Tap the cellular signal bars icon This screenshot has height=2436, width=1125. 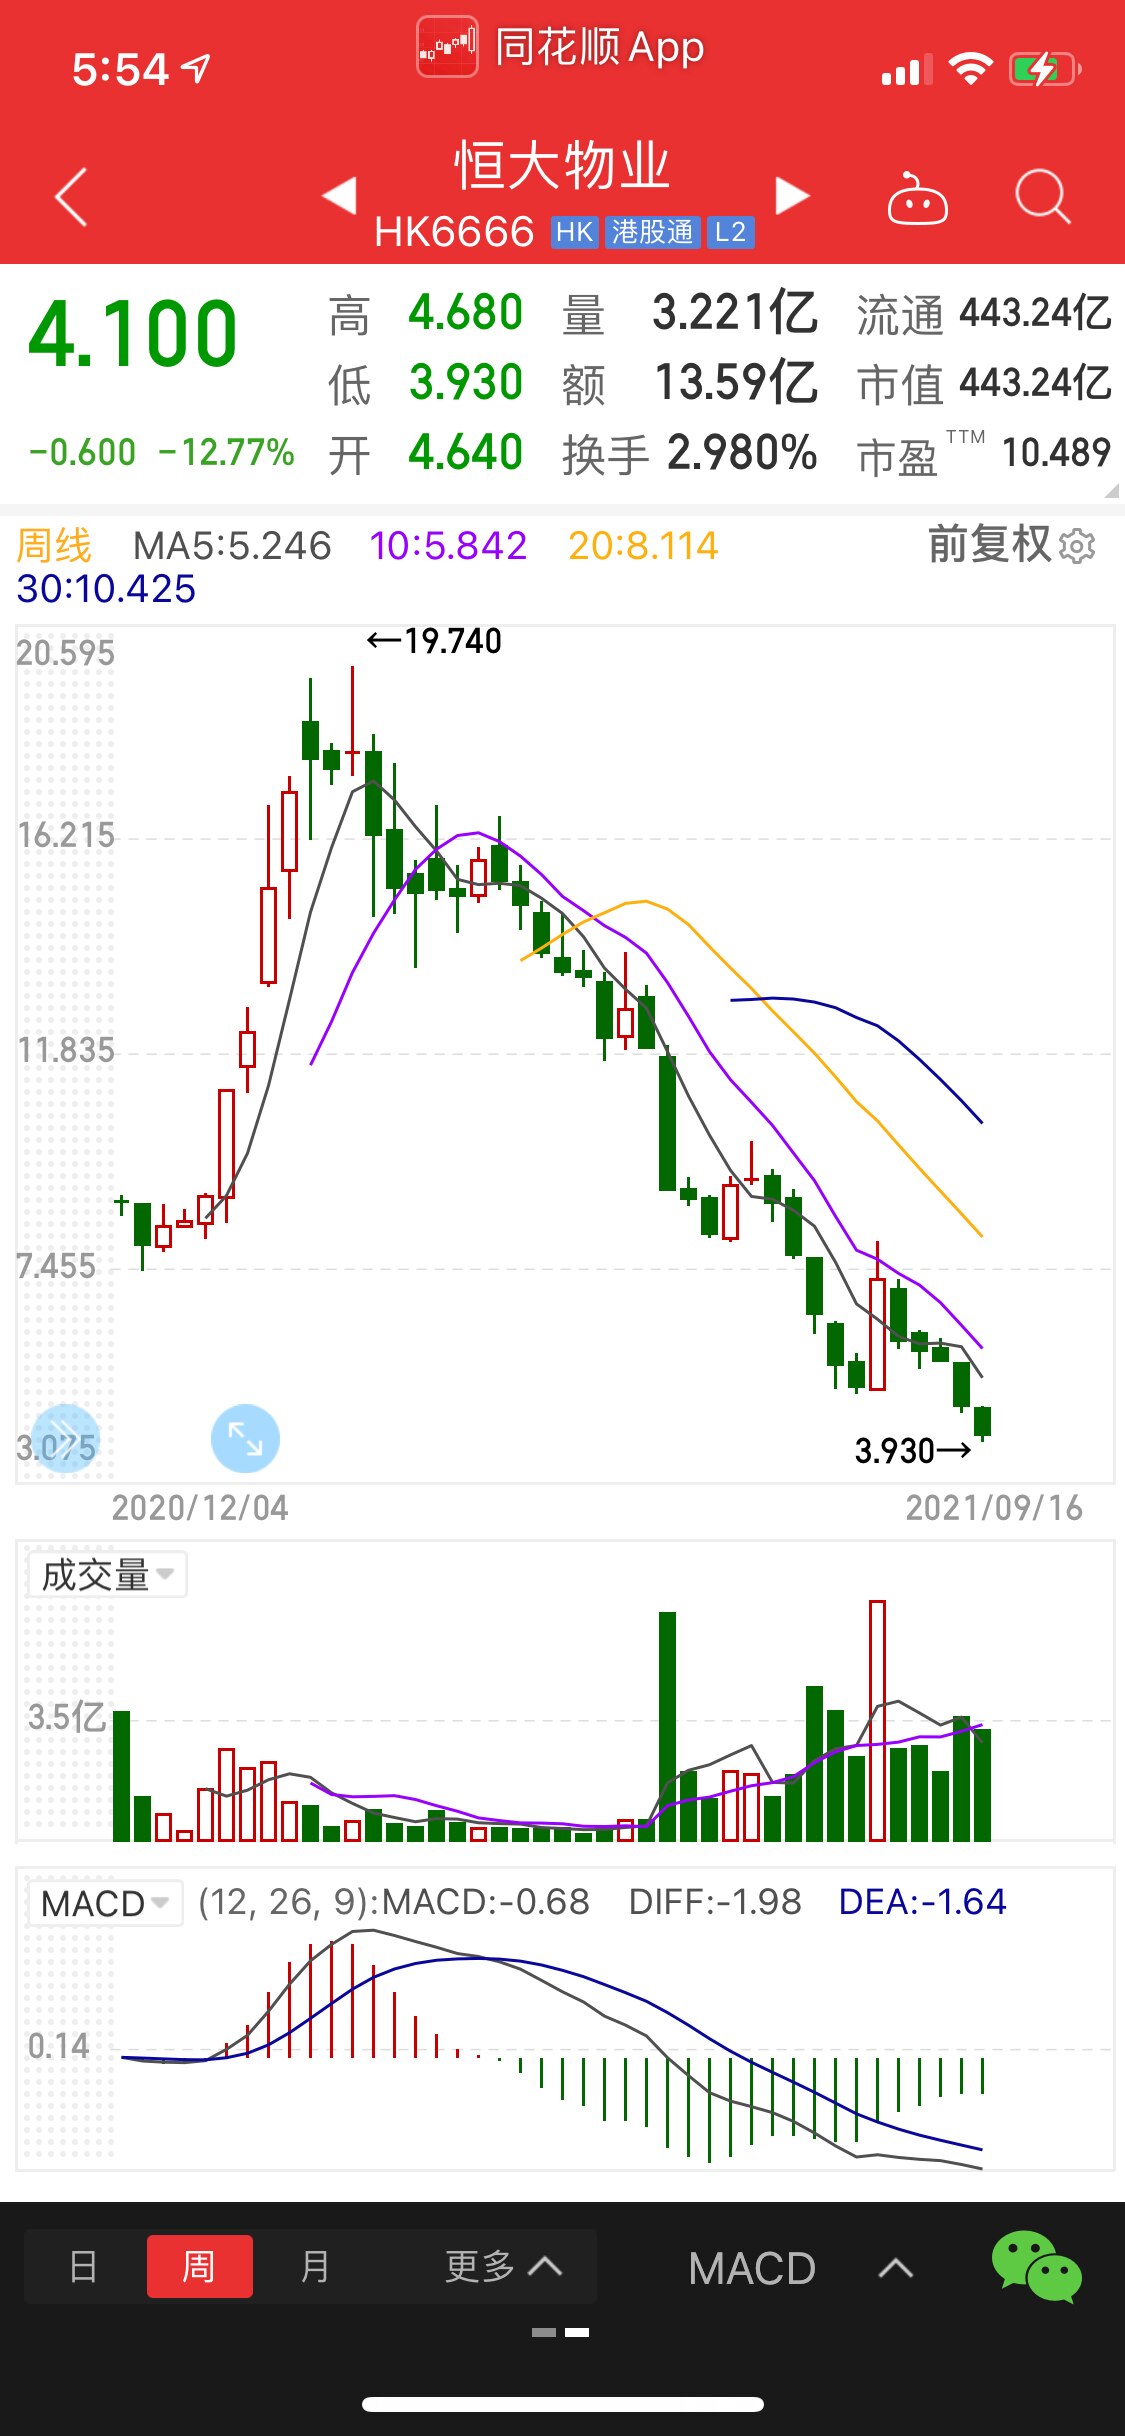(906, 71)
